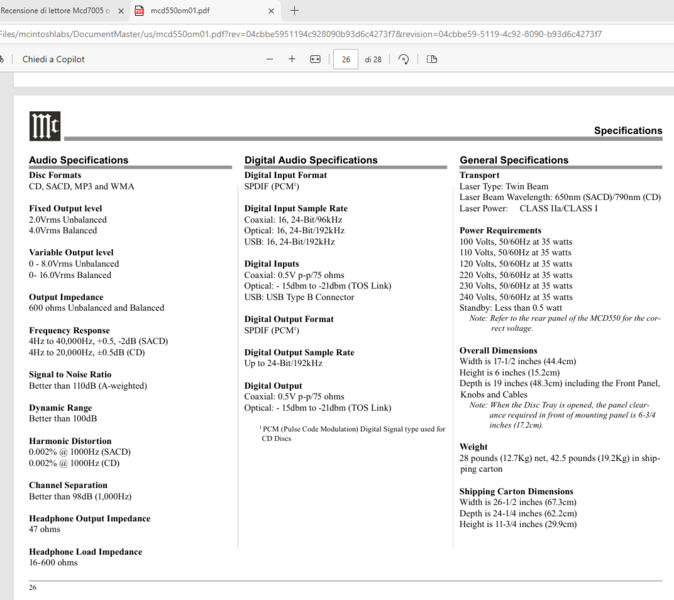Viewport: 674px width, 600px height.
Task: Click the fit to width icon
Action: [316, 59]
